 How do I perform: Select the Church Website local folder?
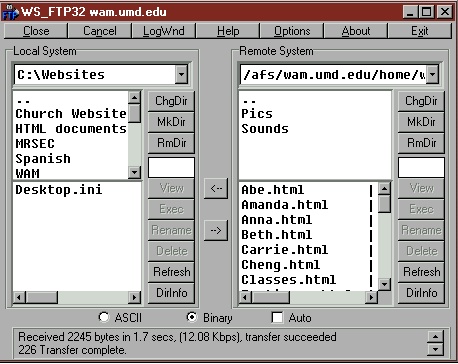(71, 114)
